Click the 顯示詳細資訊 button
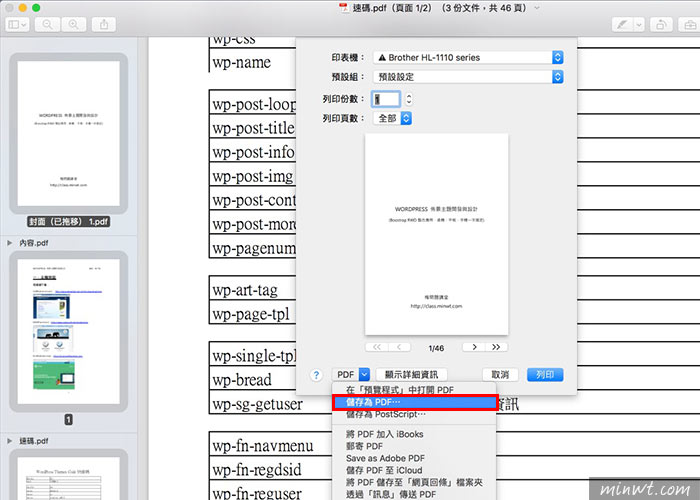This screenshot has height=500, width=700. [411, 375]
